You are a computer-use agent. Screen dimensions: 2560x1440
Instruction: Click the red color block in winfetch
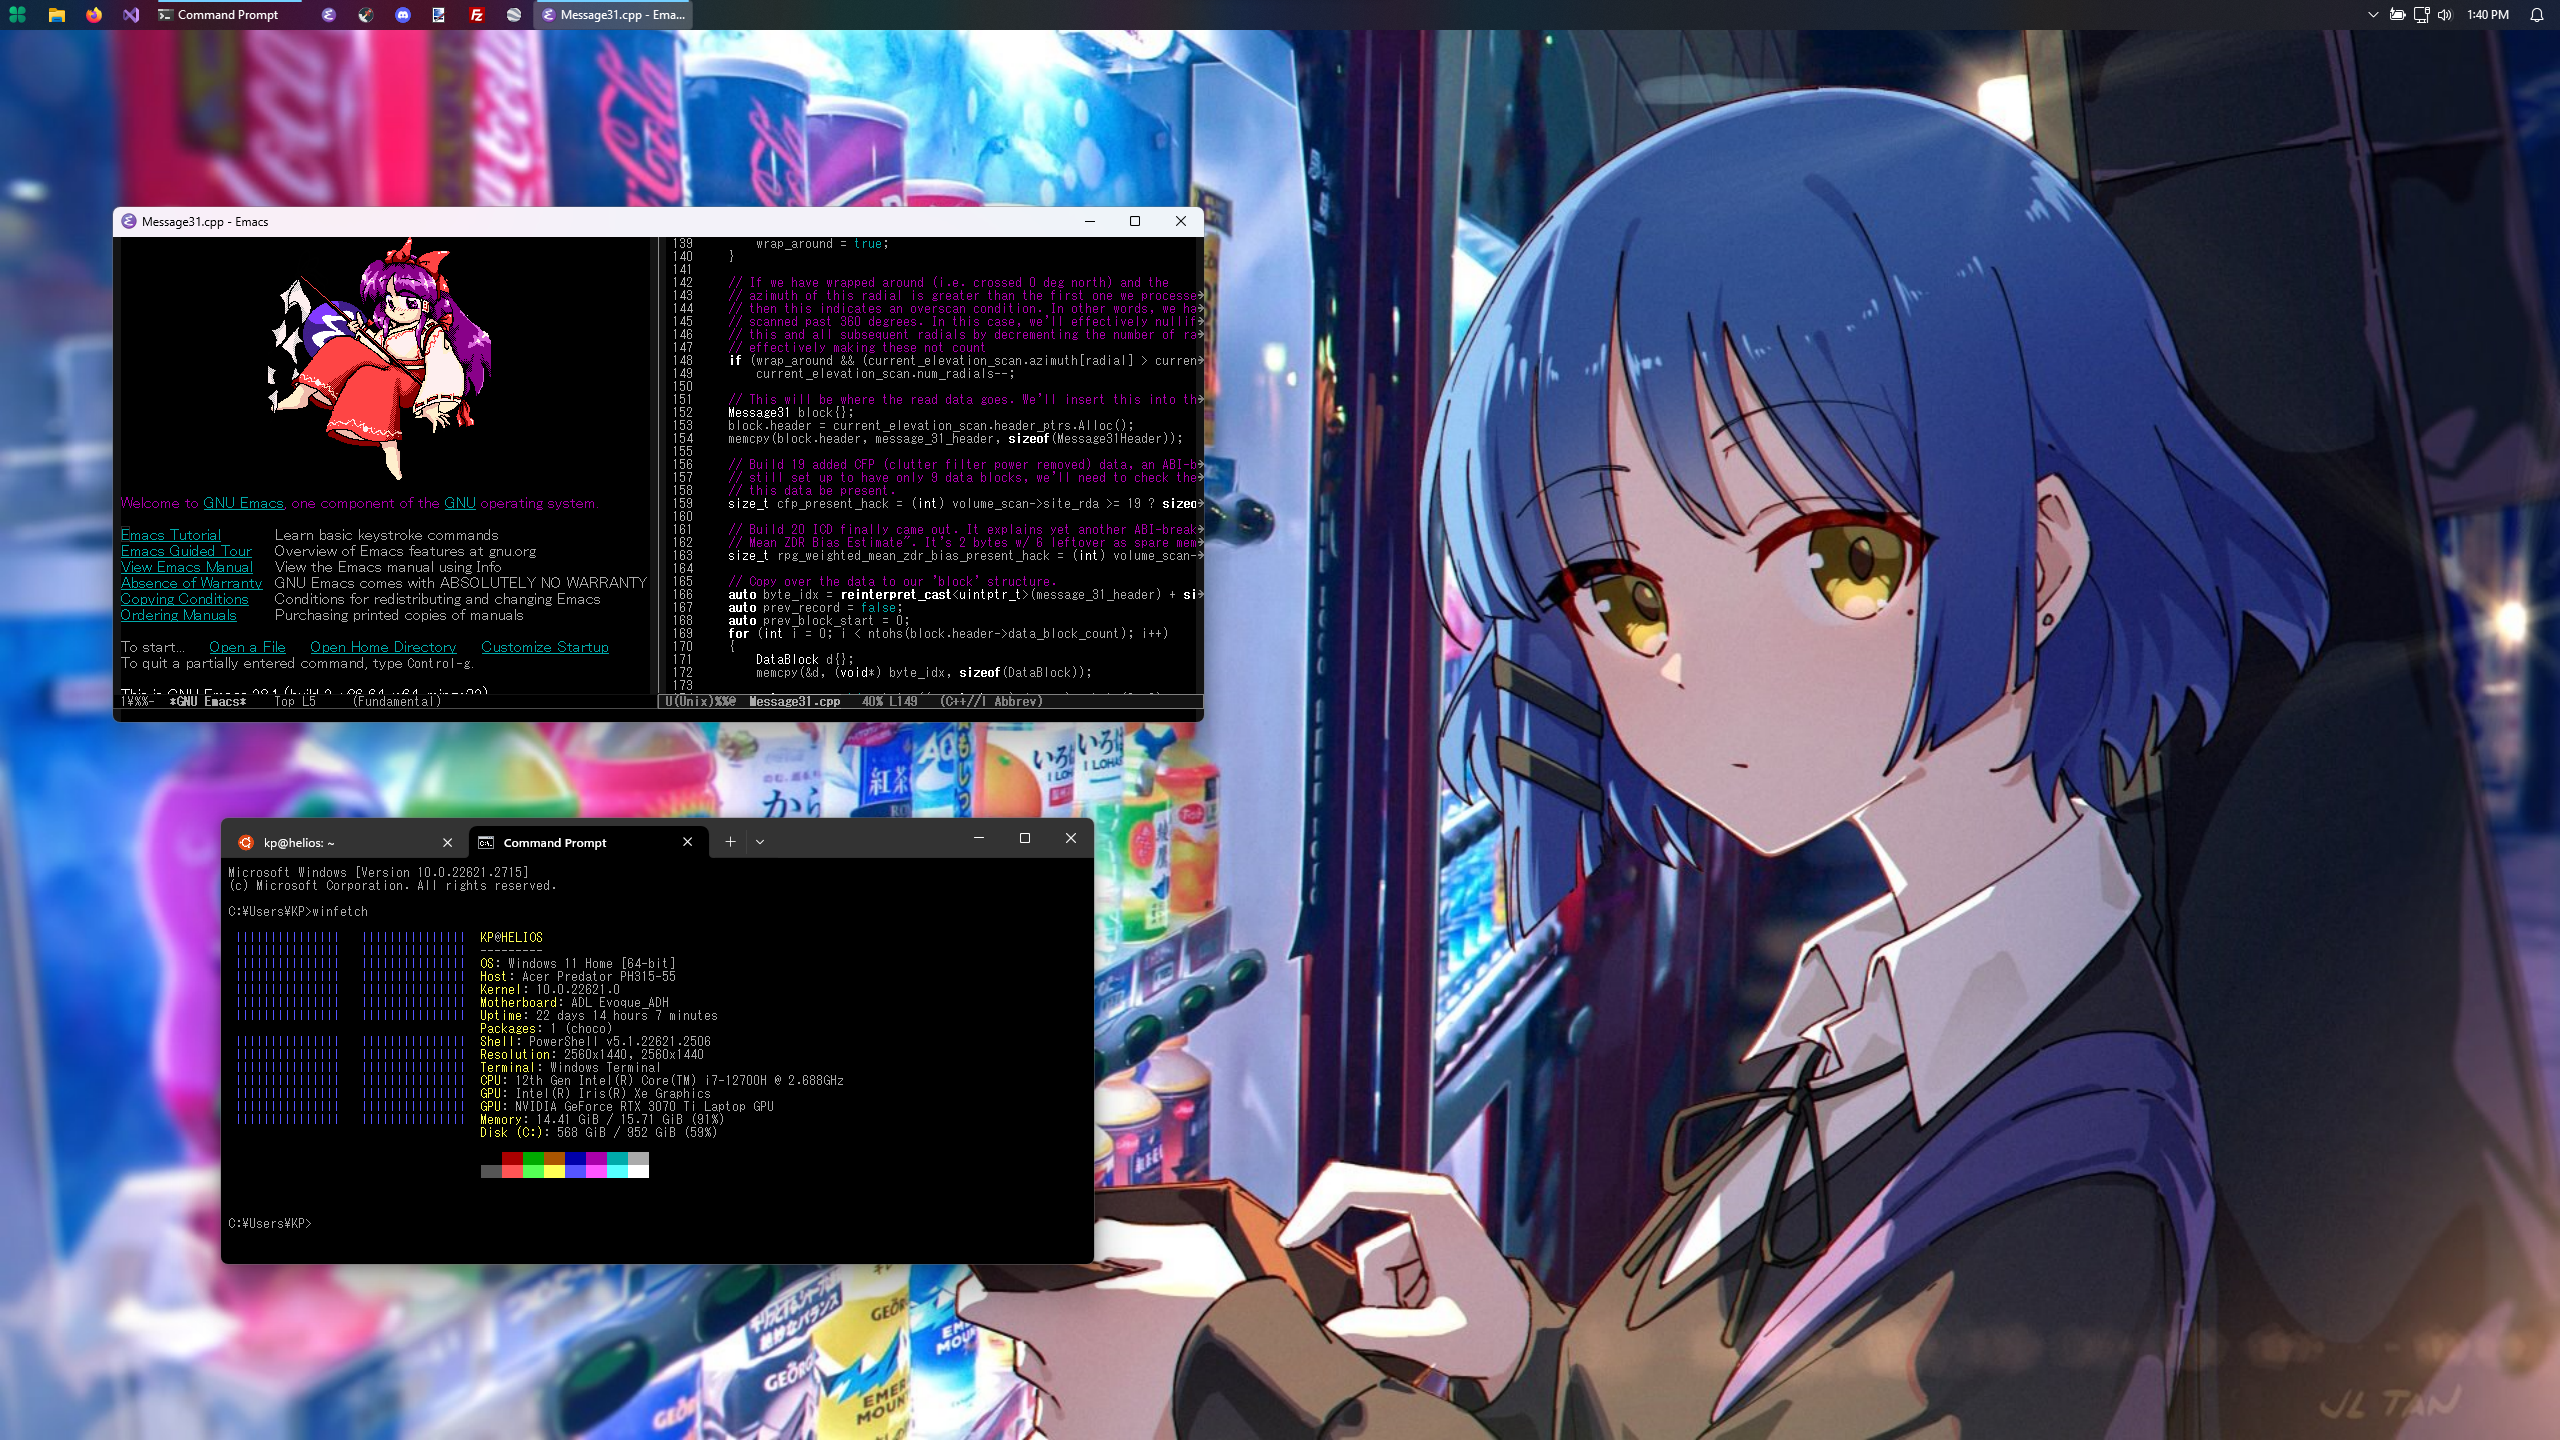512,1158
